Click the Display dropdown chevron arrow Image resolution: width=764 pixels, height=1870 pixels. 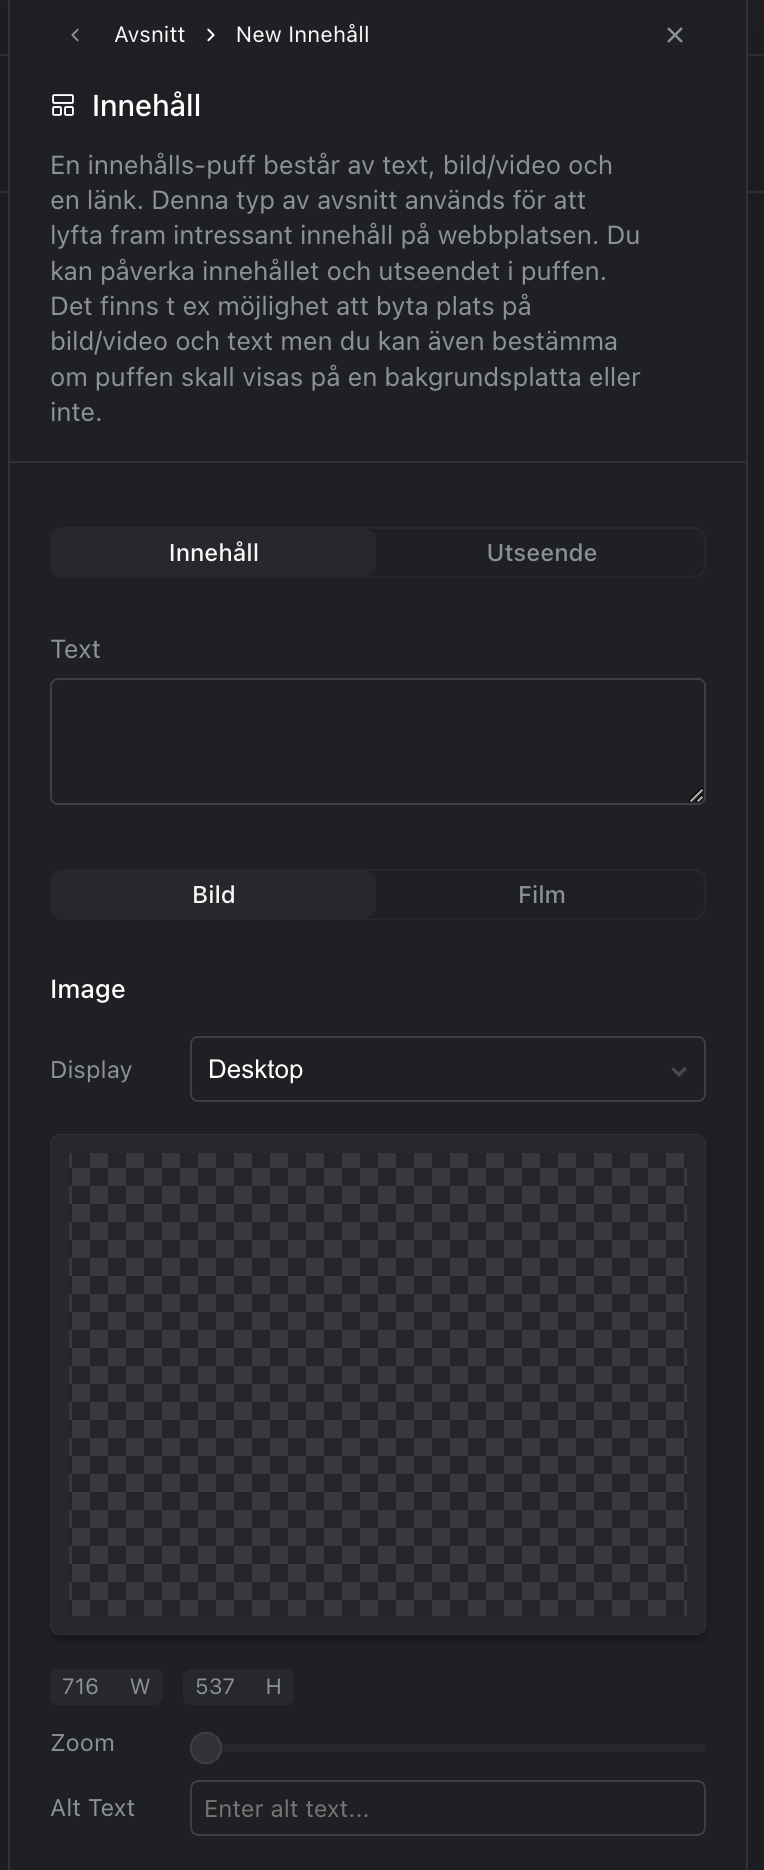tap(679, 1071)
